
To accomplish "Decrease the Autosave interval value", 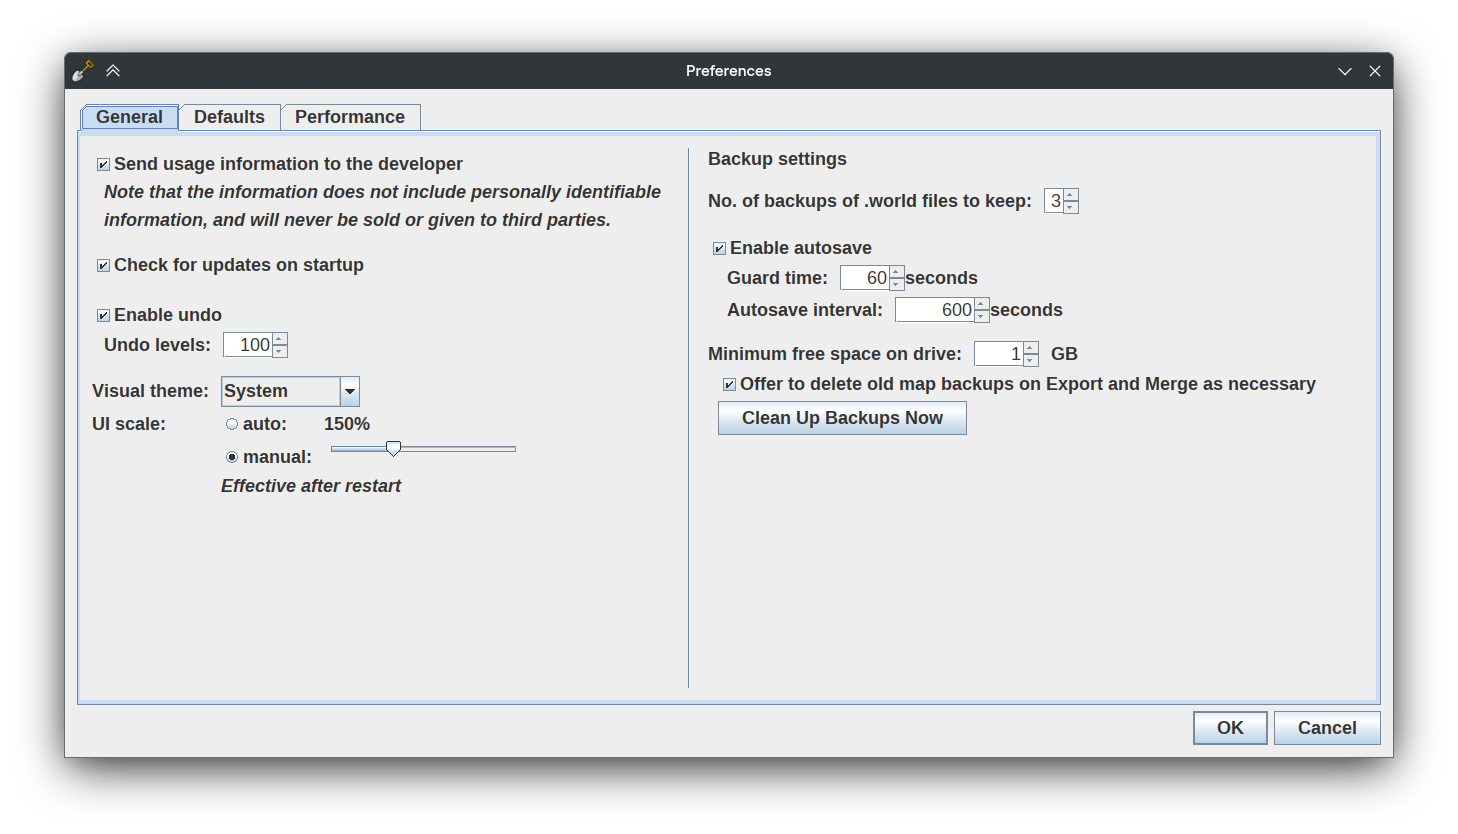I will coord(982,316).
